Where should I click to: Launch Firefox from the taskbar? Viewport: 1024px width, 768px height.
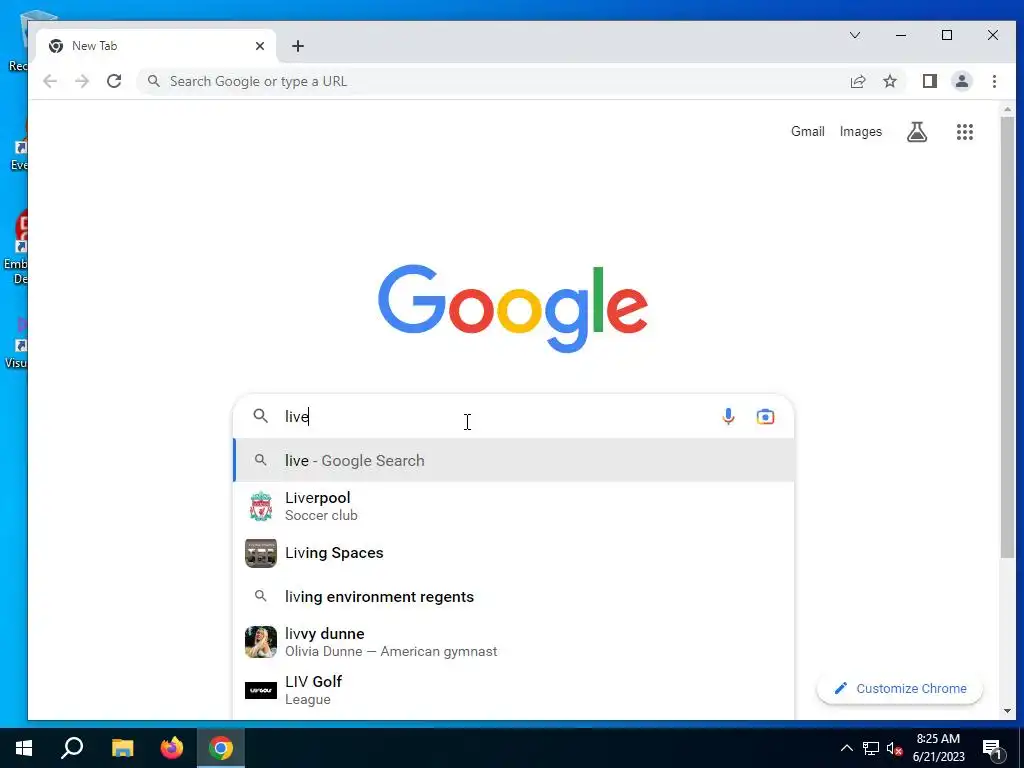(x=172, y=748)
